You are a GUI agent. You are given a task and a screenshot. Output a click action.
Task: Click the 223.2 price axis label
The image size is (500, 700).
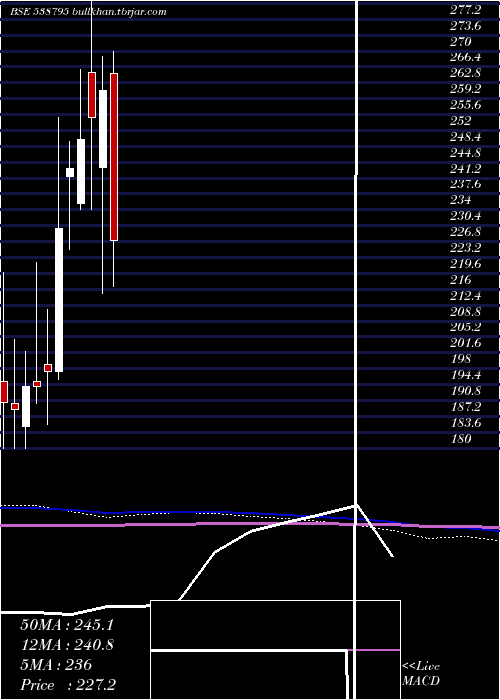[465, 248]
